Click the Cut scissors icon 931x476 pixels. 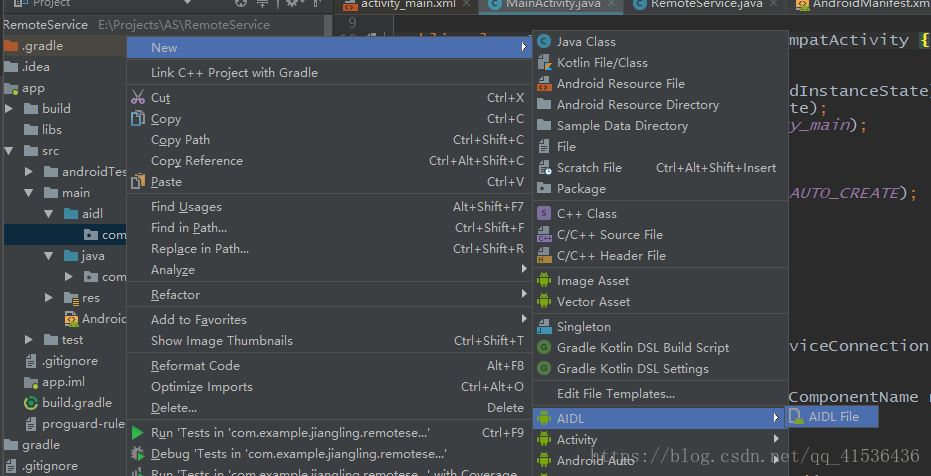point(138,97)
